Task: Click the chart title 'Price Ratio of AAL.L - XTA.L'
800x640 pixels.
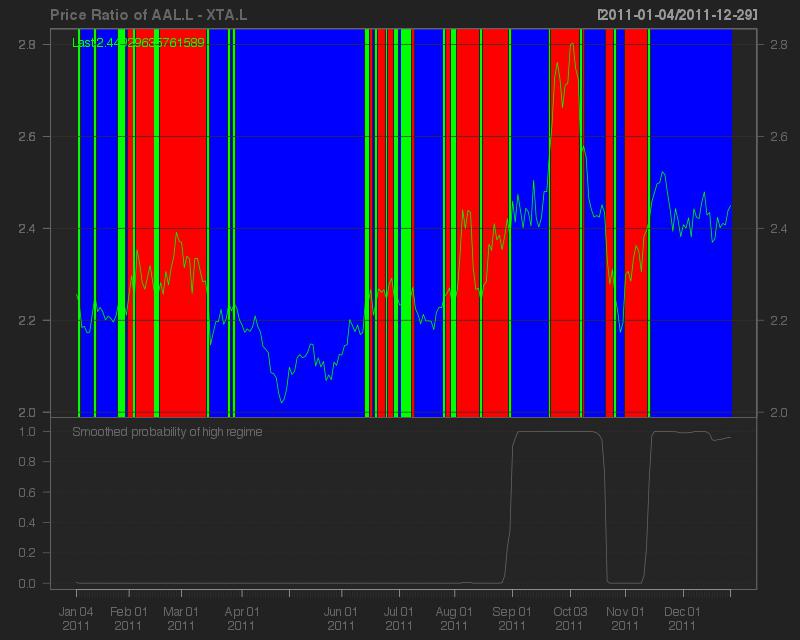Action: (x=148, y=15)
